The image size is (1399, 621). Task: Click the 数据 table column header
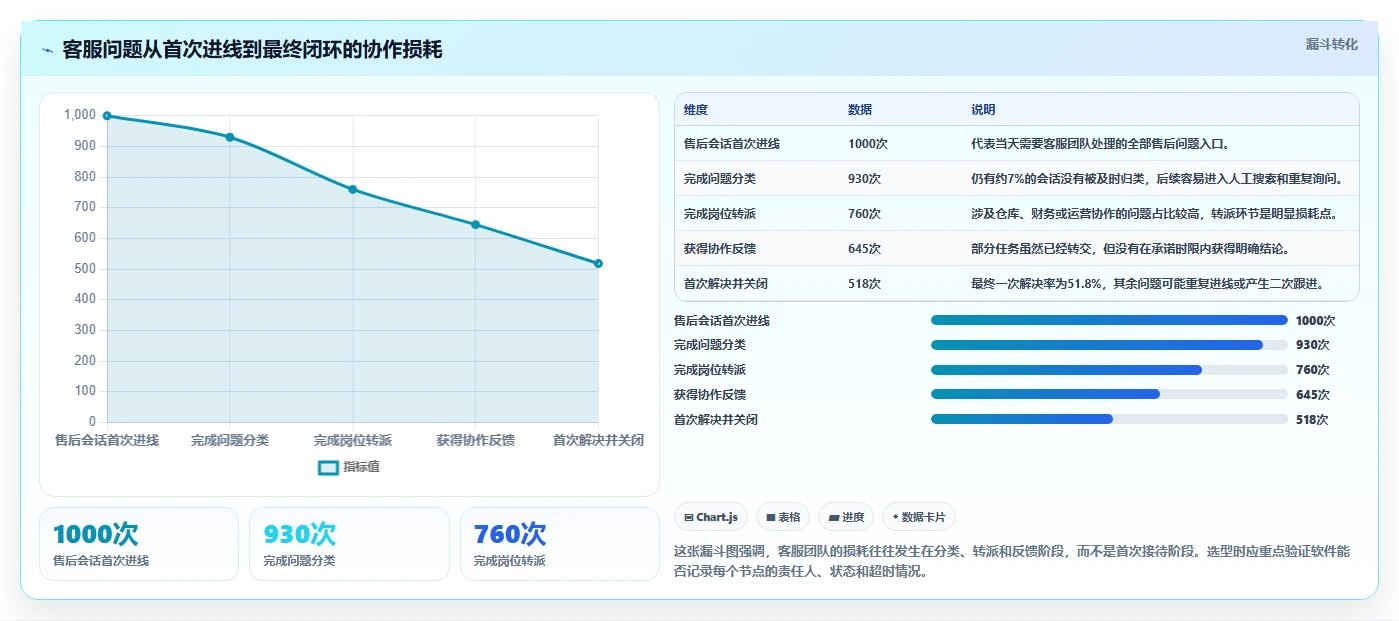pyautogui.click(x=860, y=109)
